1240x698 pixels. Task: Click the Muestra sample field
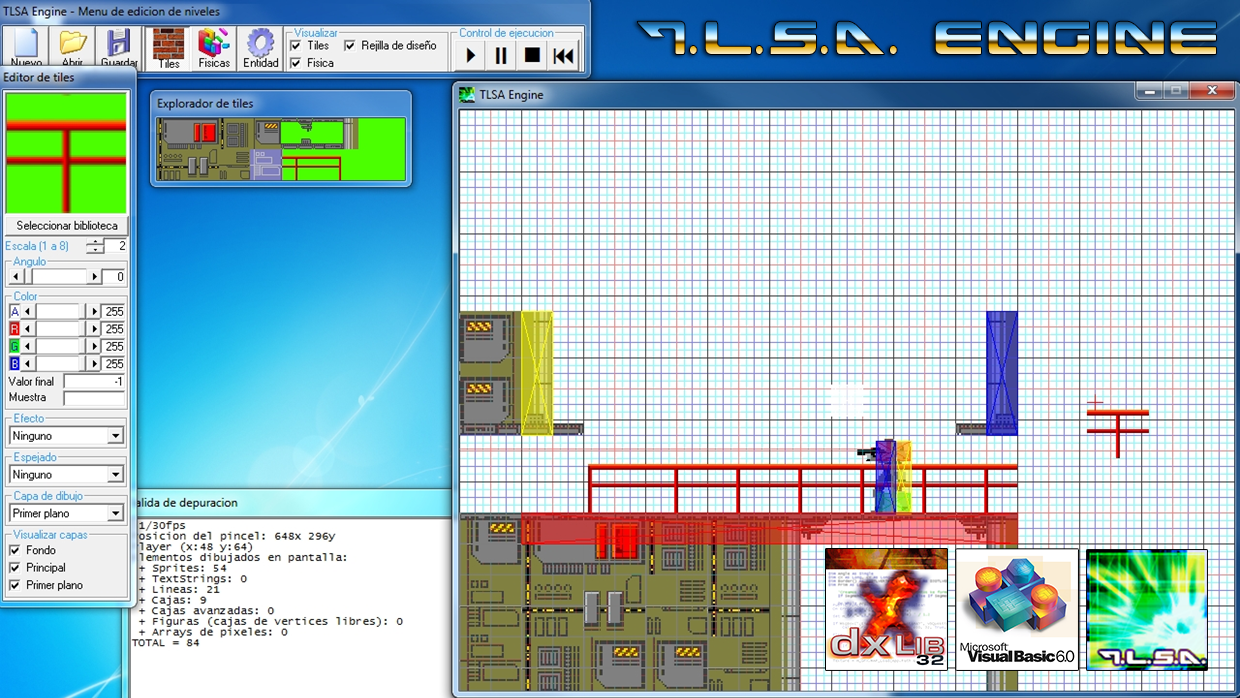tap(94, 397)
